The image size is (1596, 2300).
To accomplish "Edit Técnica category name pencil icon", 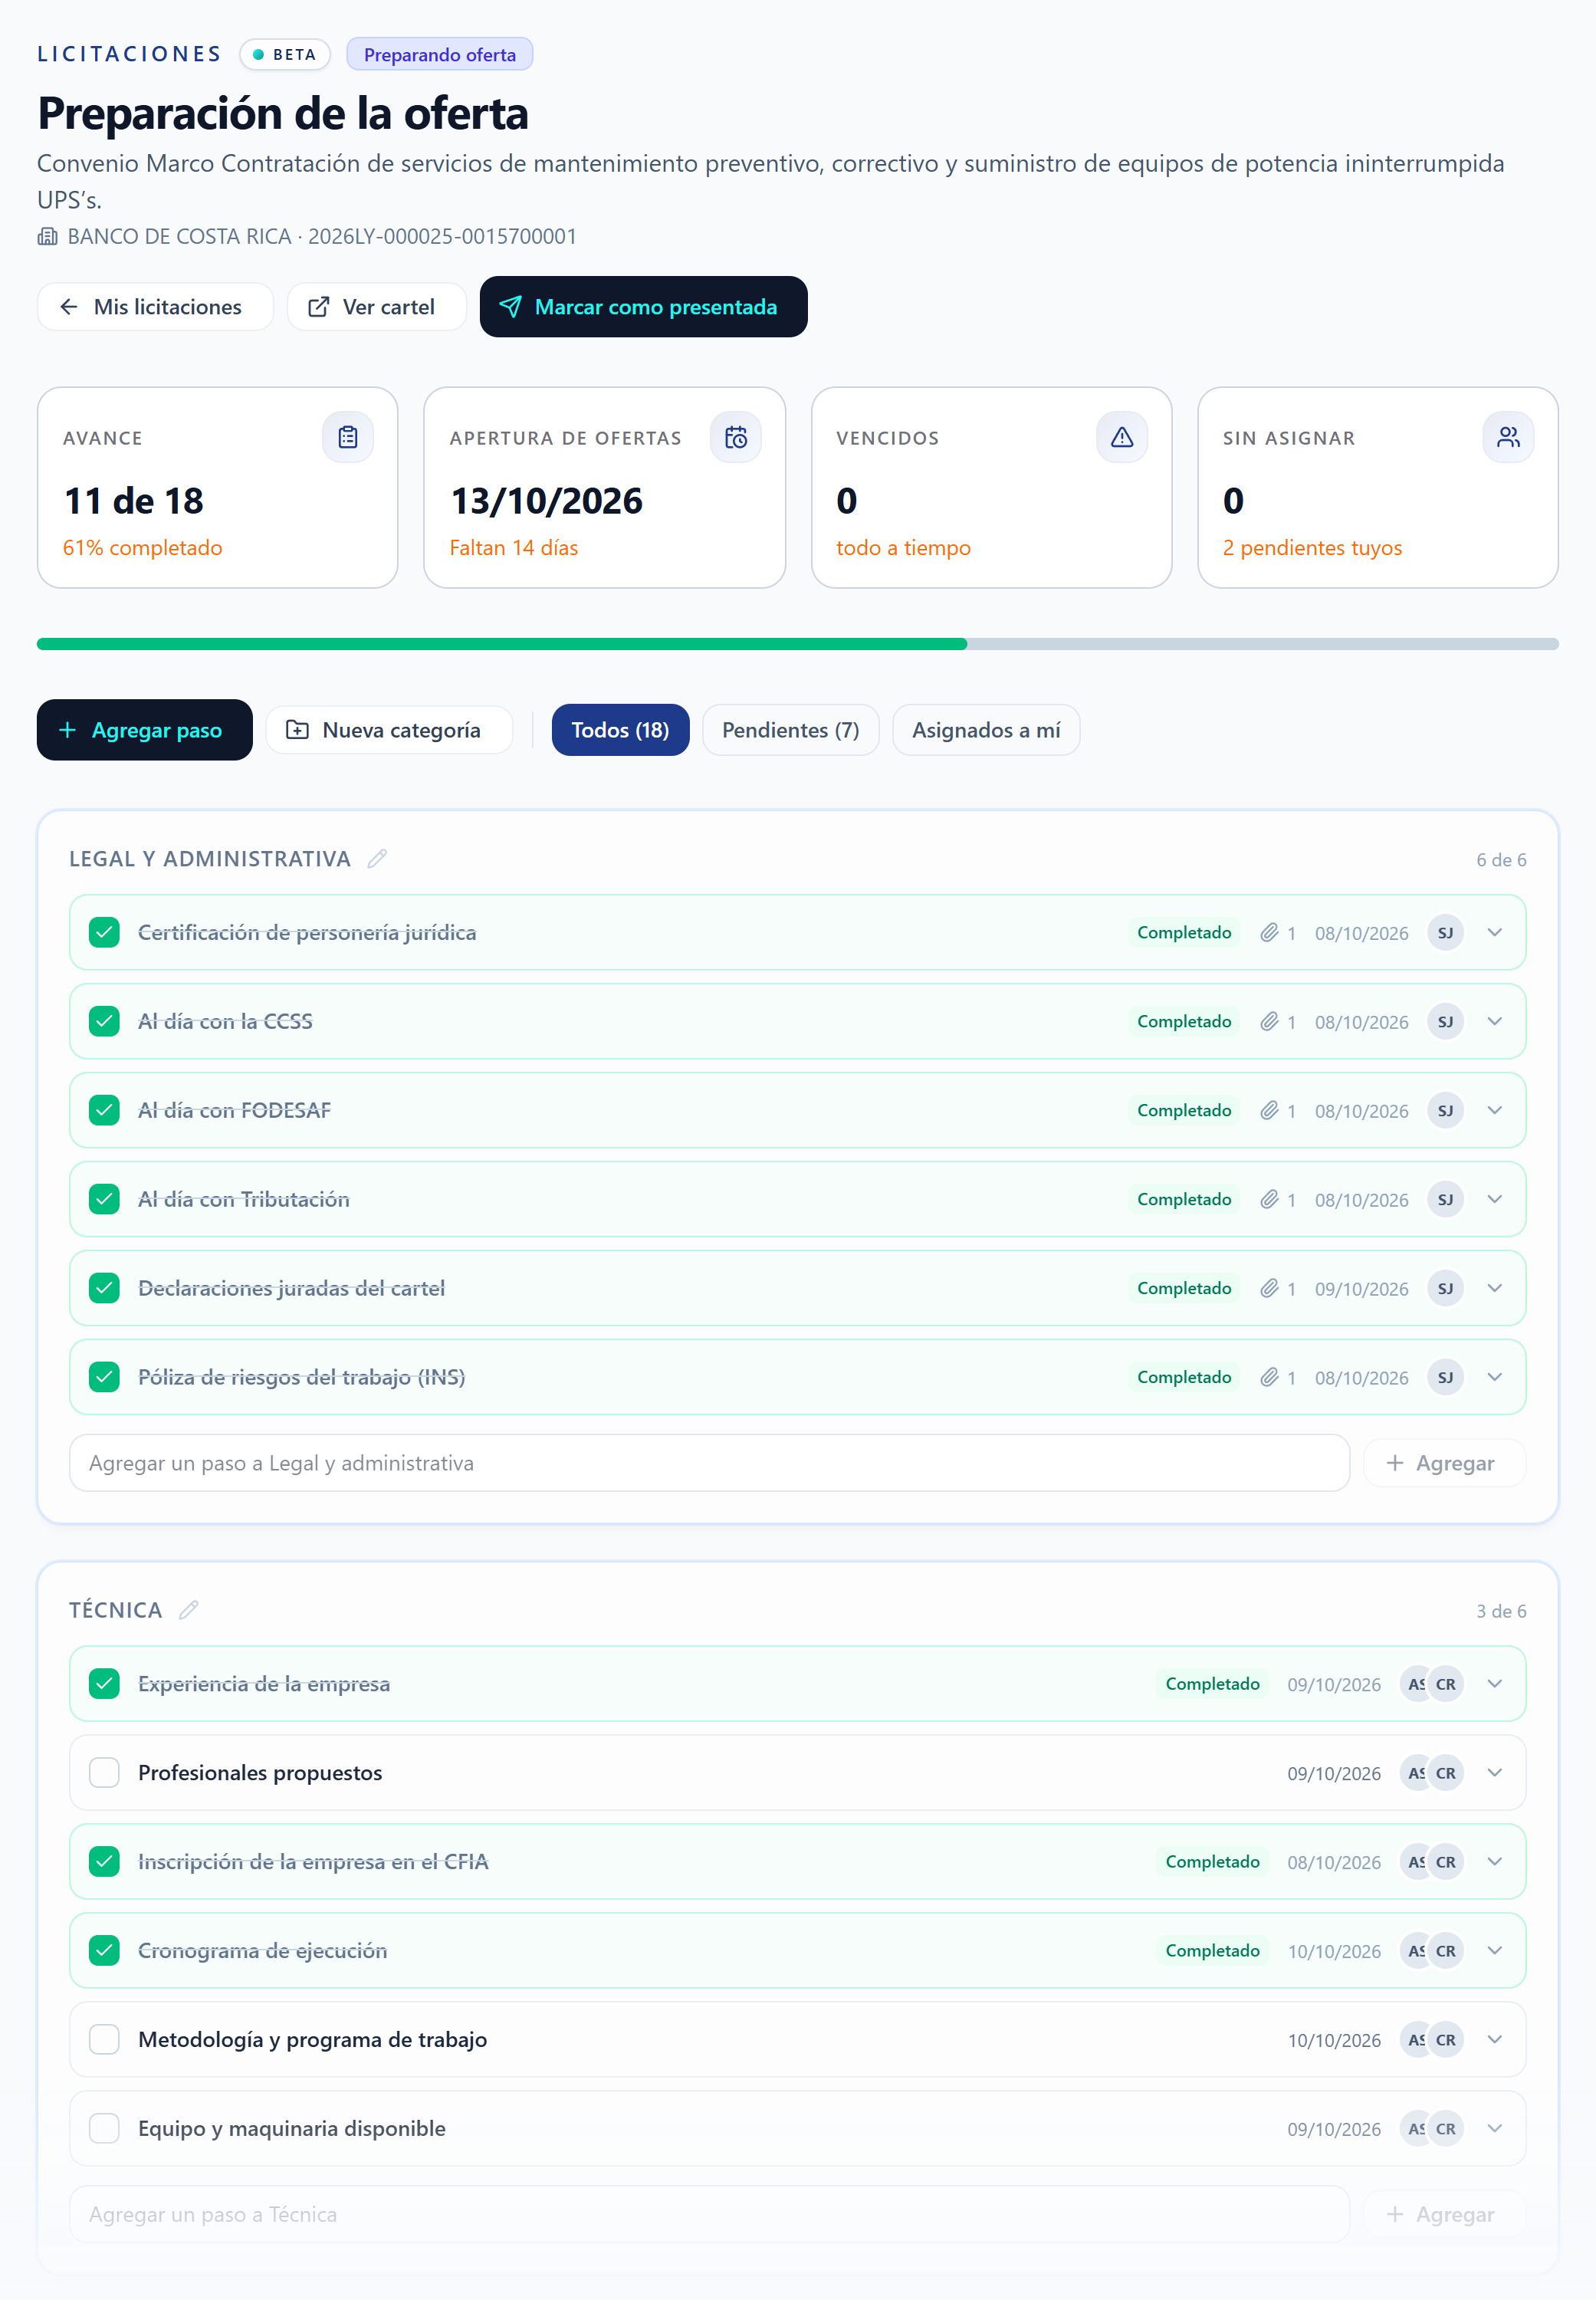I will click(188, 1610).
